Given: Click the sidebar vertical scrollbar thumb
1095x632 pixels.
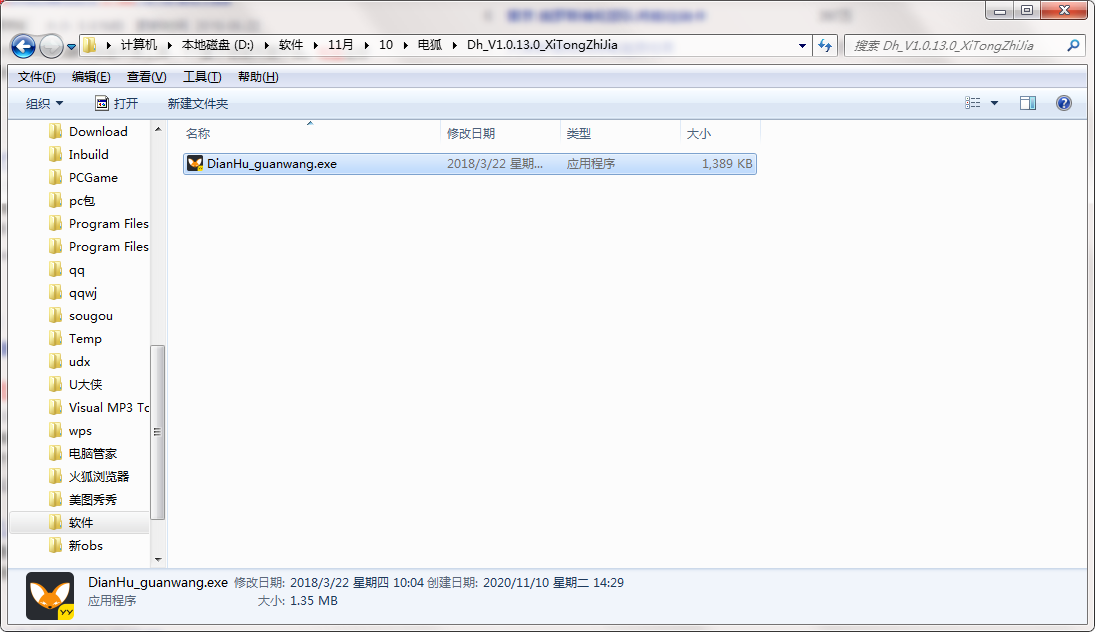Looking at the screenshot, I should coord(157,430).
